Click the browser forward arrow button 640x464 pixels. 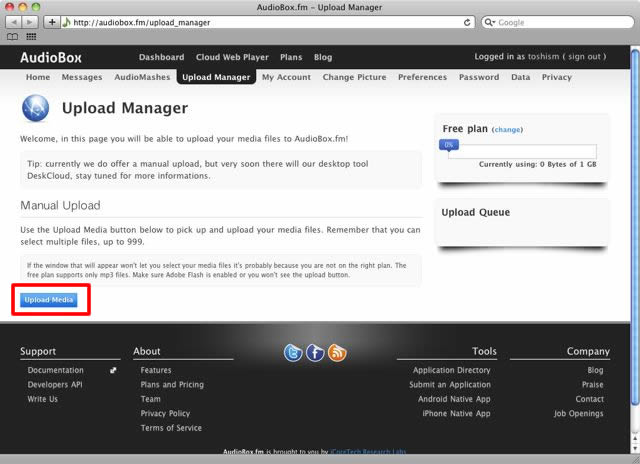coord(29,22)
